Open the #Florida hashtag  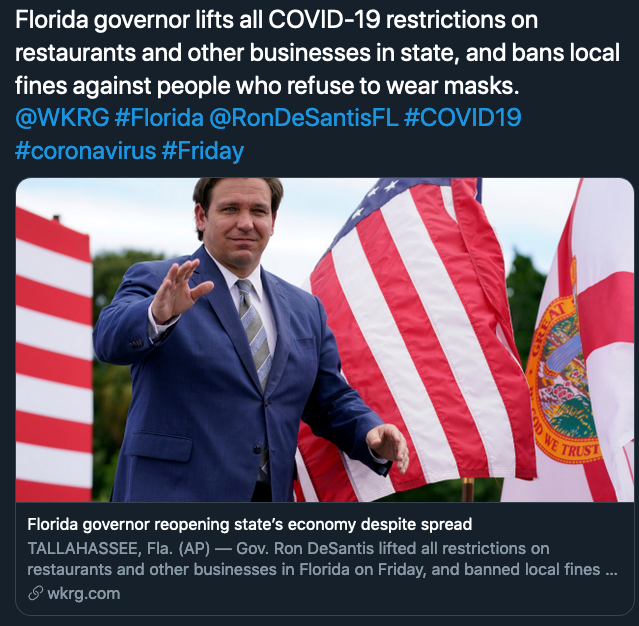[x=159, y=118]
